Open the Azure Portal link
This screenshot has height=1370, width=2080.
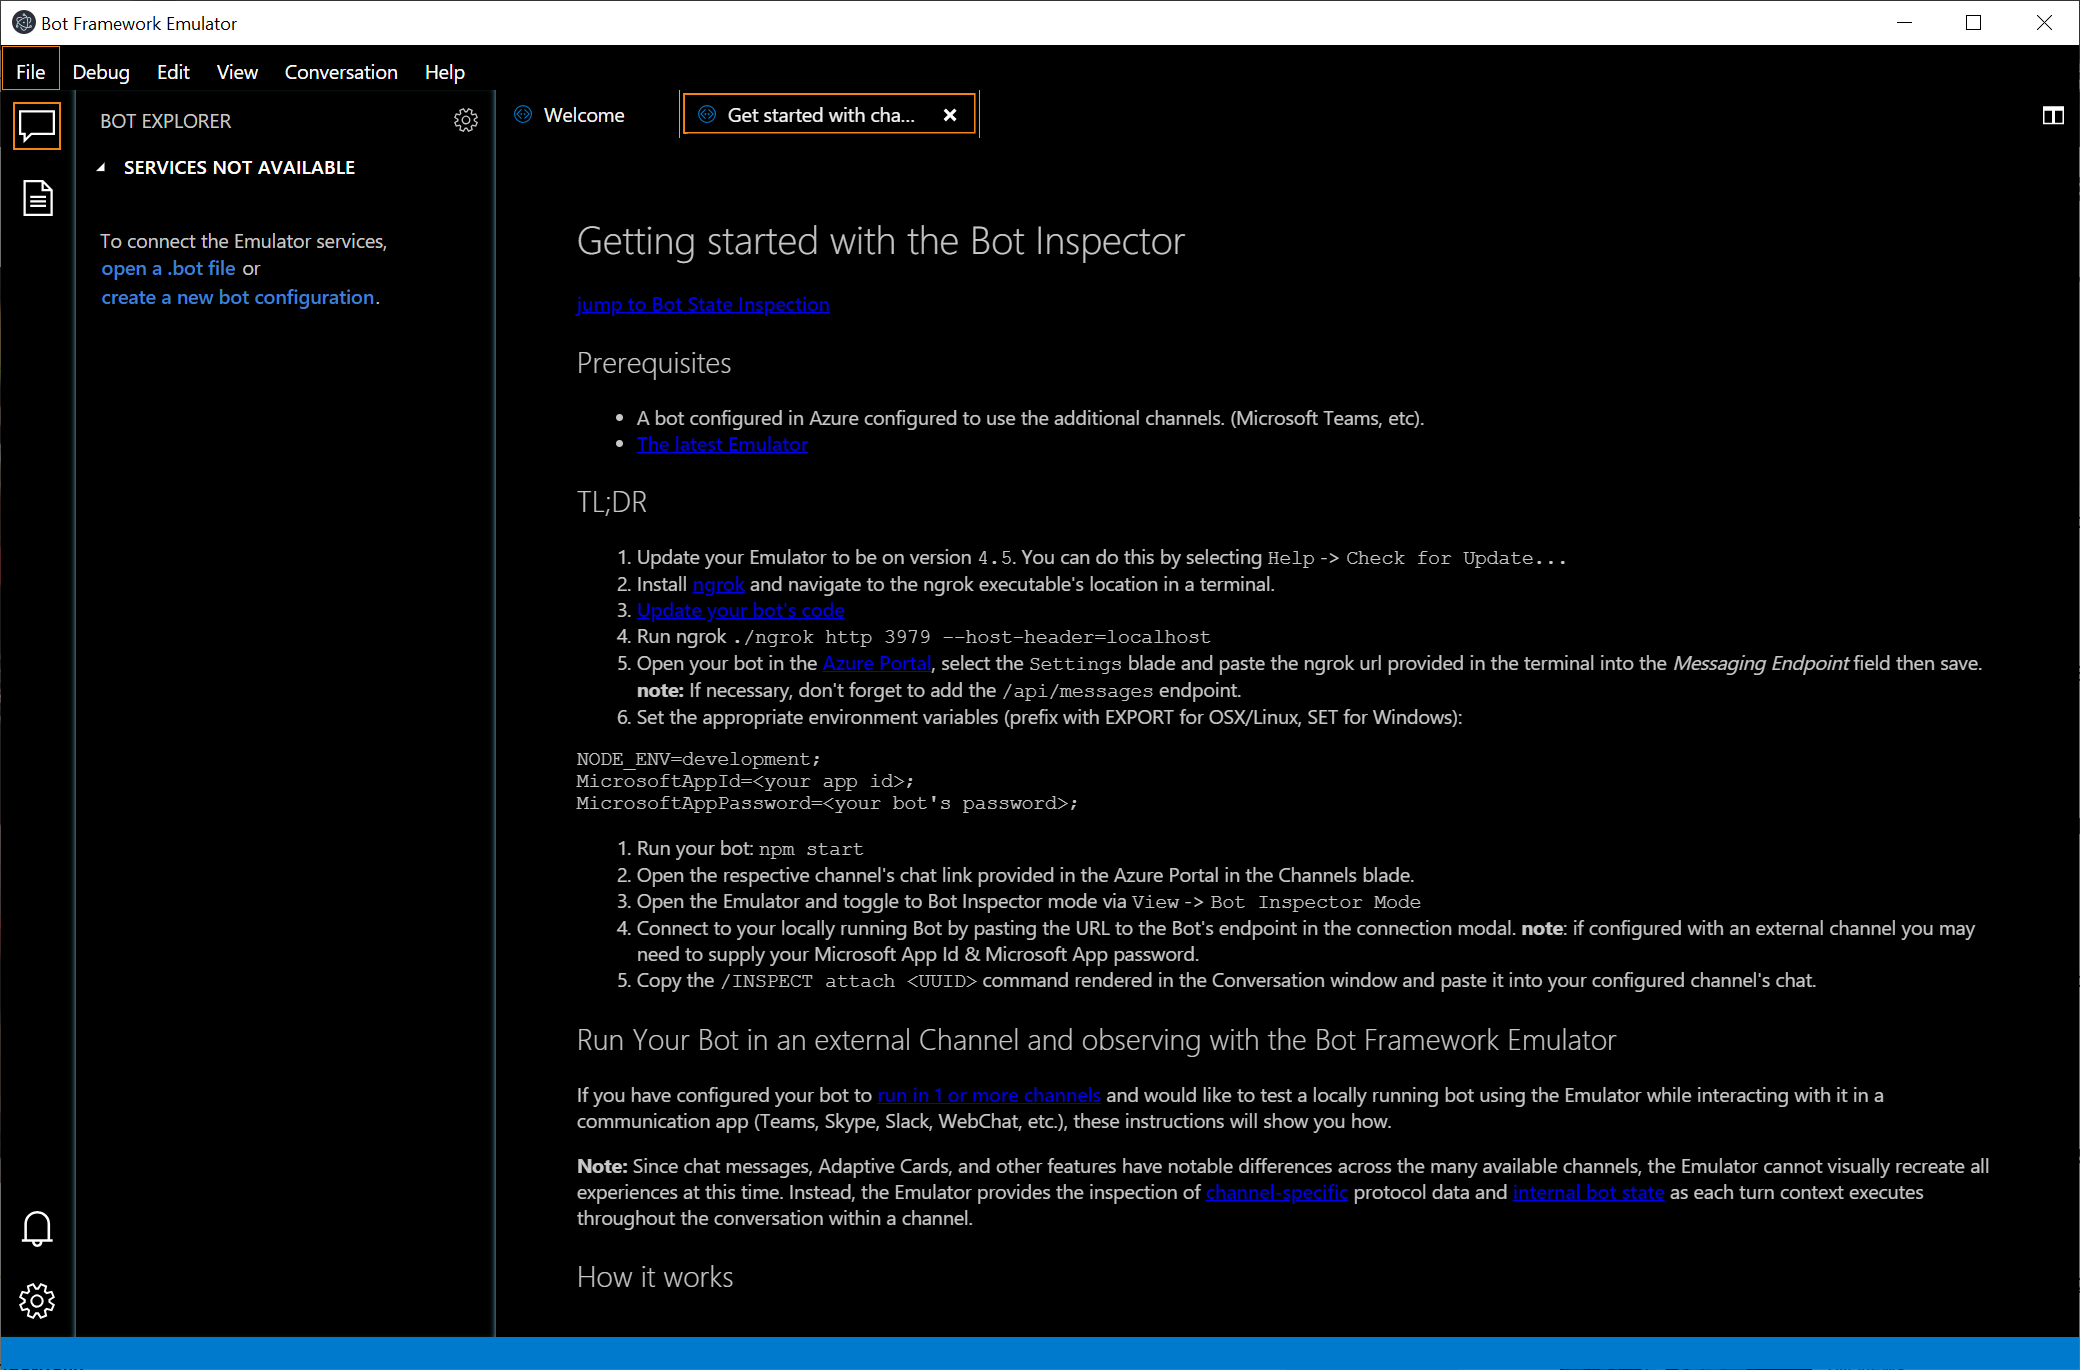tap(877, 663)
